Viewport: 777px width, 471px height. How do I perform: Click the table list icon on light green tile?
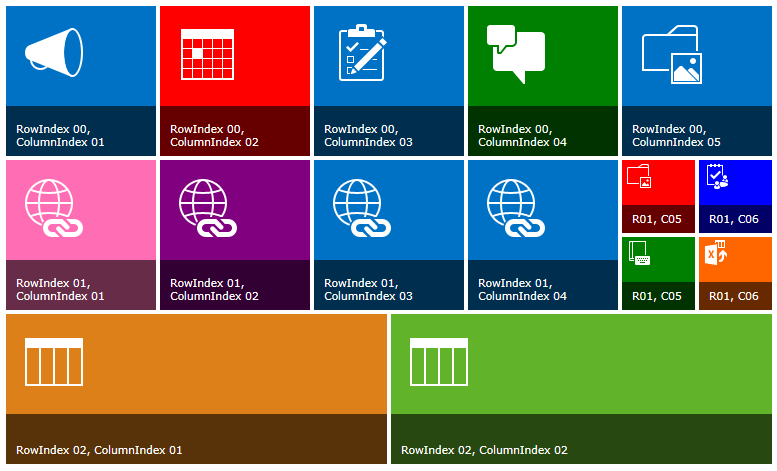[x=439, y=362]
